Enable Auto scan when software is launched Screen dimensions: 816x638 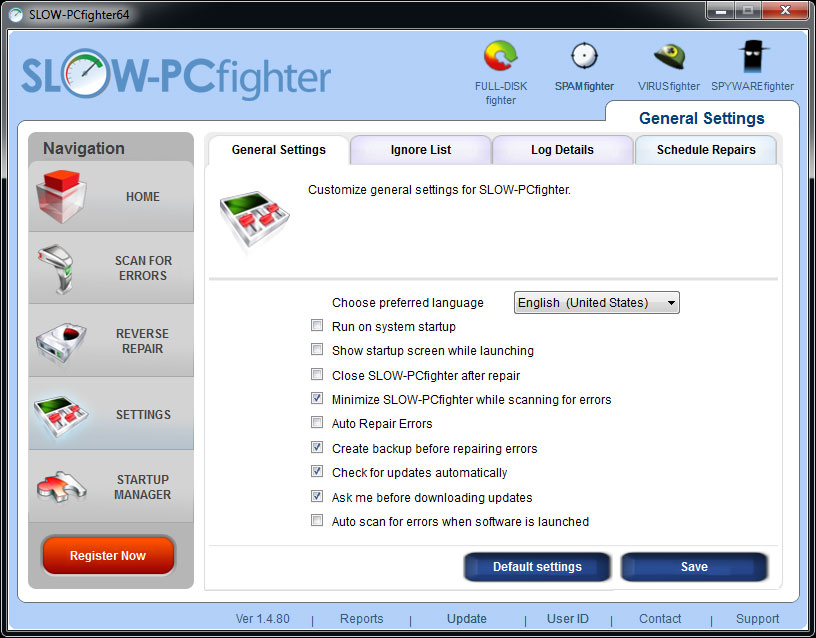pyautogui.click(x=317, y=520)
